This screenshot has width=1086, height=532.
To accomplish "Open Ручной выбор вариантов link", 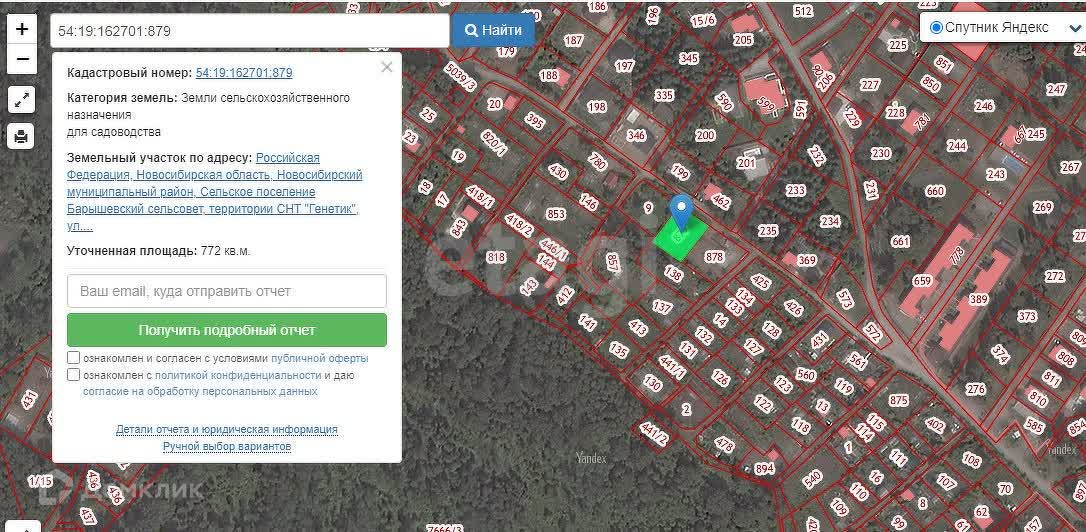I will pos(226,447).
